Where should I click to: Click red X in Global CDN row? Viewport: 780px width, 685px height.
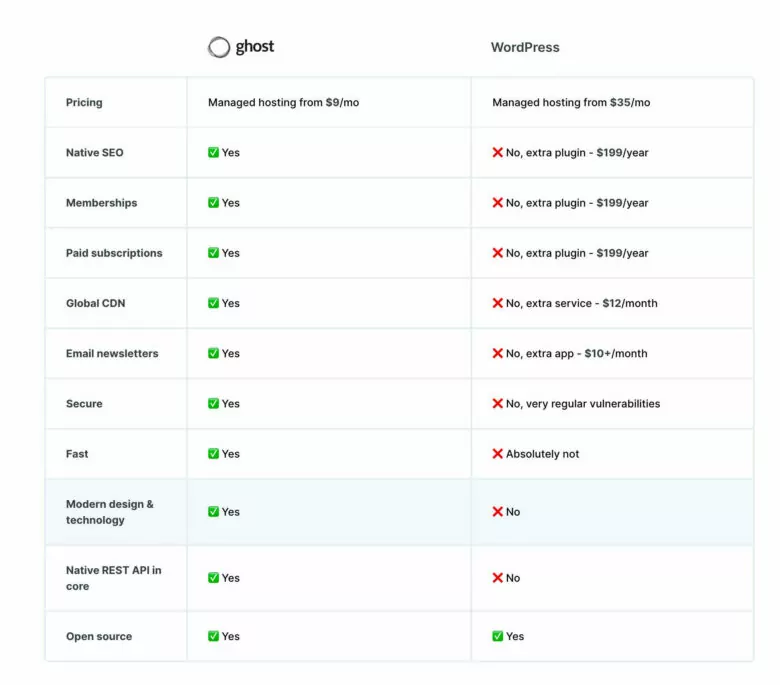point(497,303)
